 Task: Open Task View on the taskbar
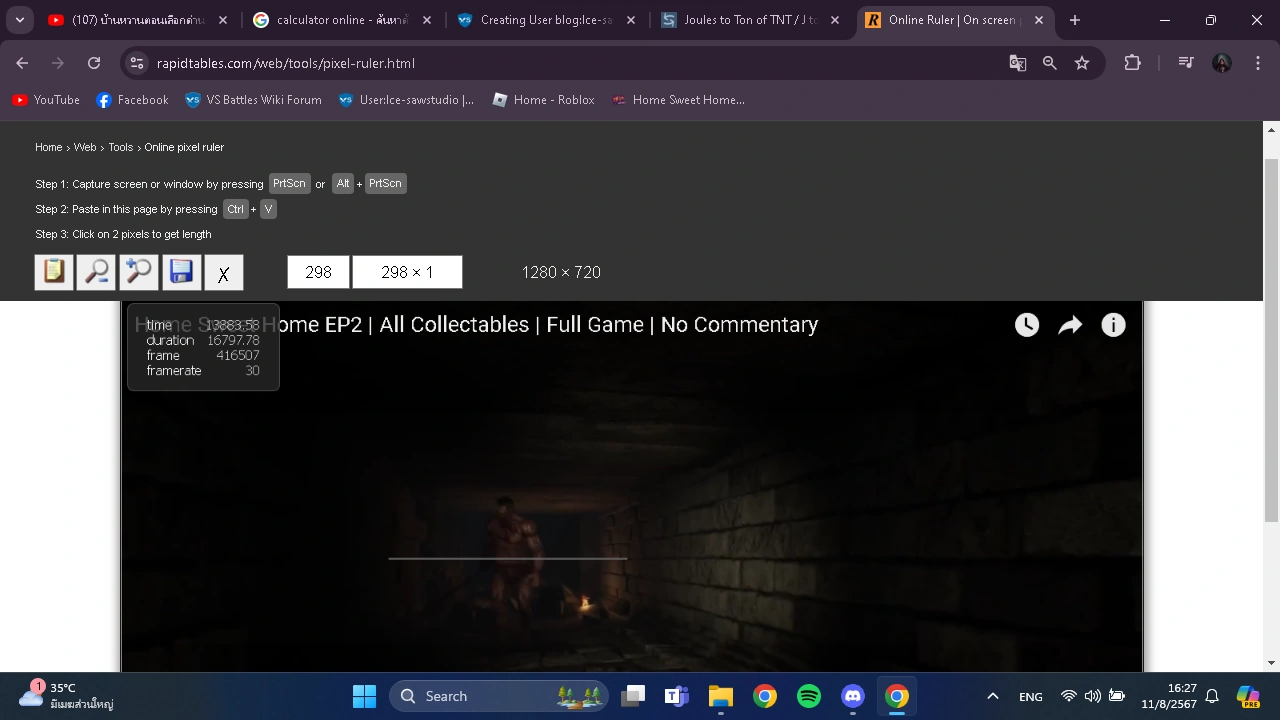pos(633,696)
